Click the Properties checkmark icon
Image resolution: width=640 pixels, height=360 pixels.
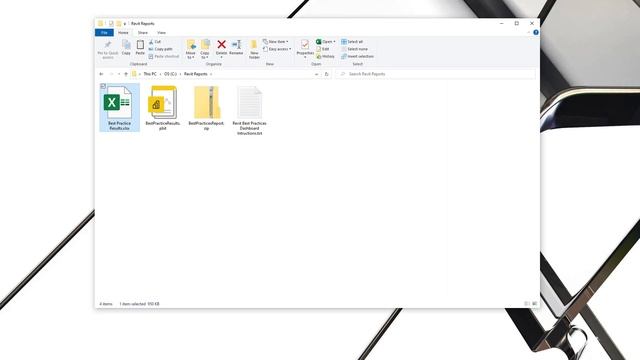pos(304,44)
